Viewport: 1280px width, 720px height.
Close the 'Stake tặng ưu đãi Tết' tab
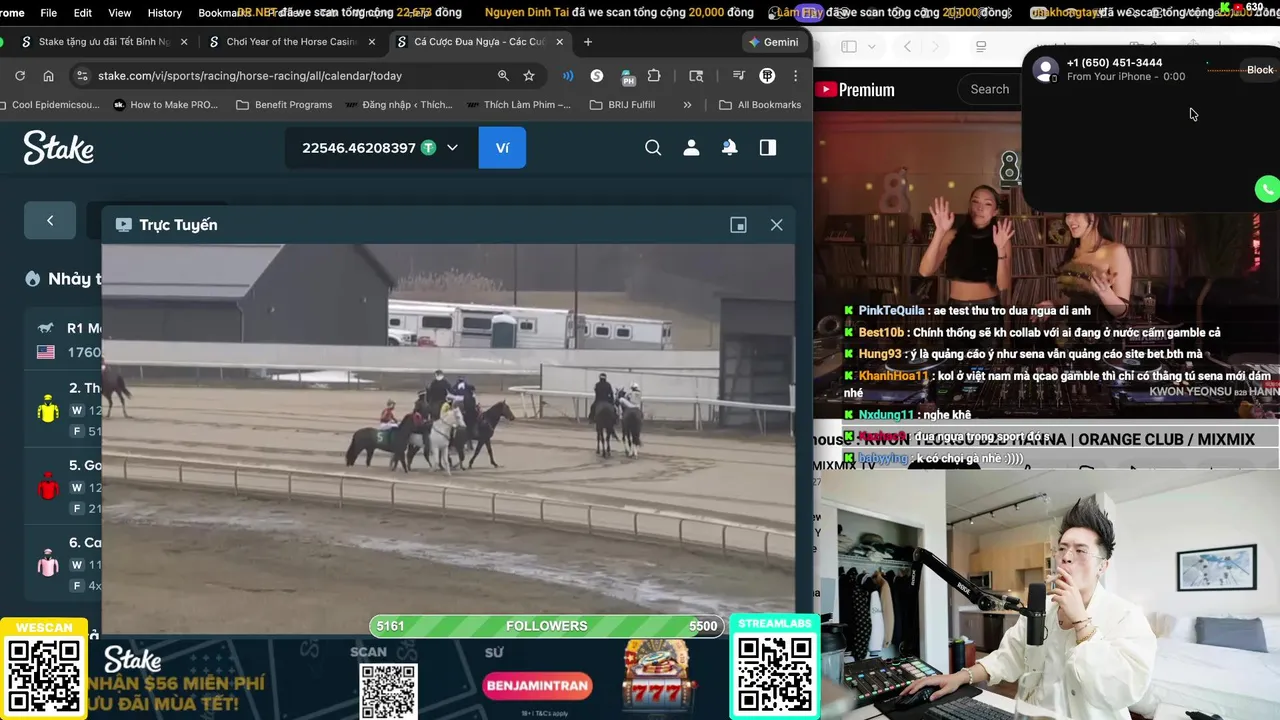pos(184,42)
